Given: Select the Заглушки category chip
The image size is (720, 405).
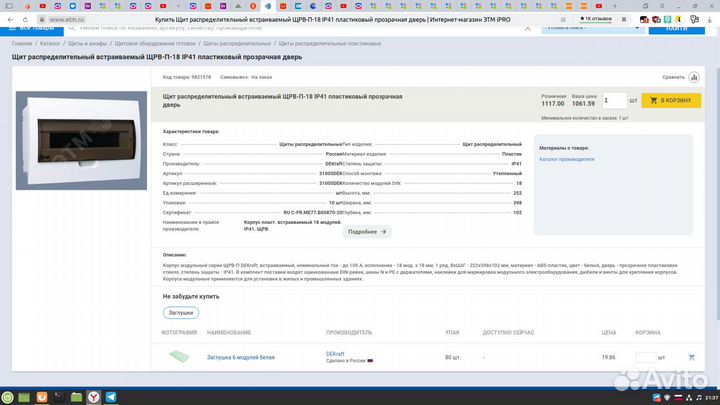Looking at the screenshot, I should click(x=181, y=312).
